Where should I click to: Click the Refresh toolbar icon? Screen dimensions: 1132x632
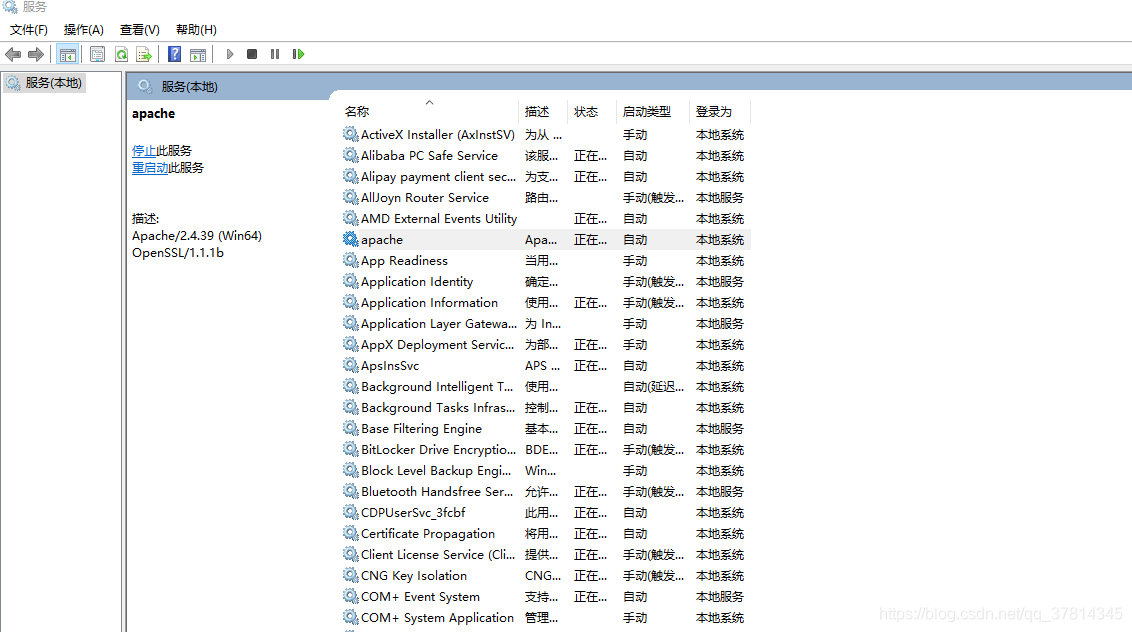(x=121, y=54)
